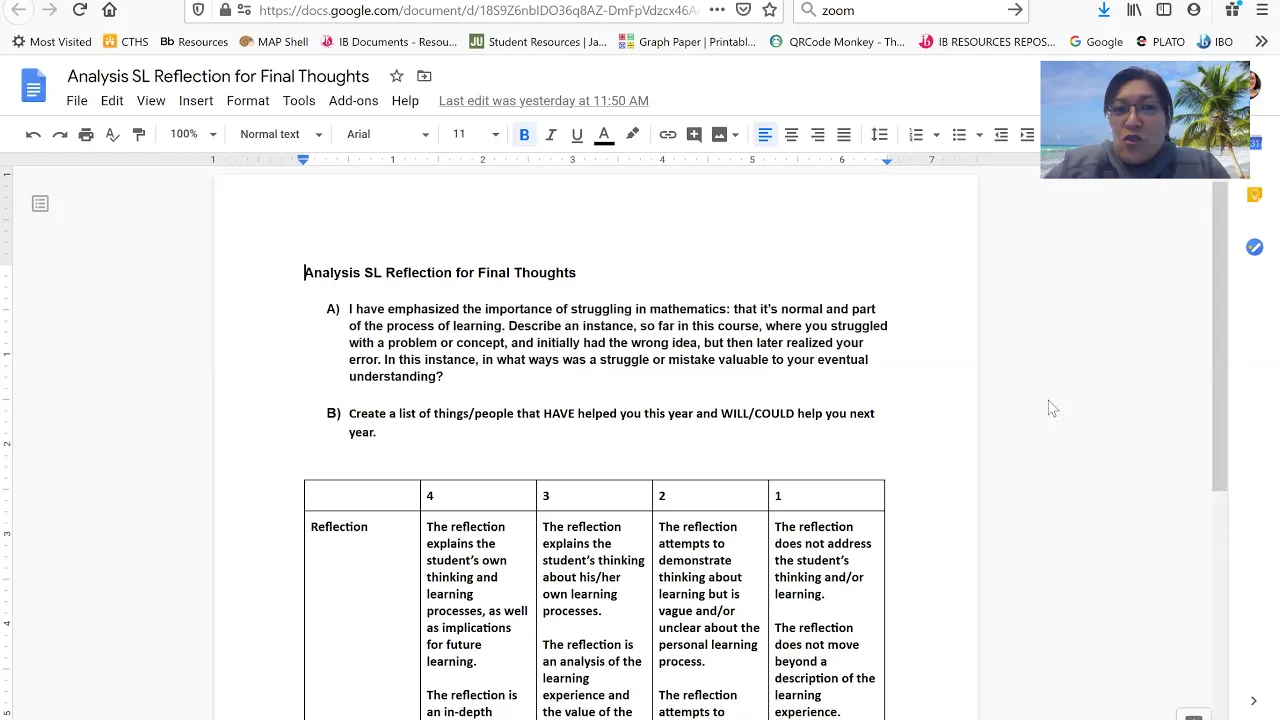Click the document title field

tap(218, 76)
